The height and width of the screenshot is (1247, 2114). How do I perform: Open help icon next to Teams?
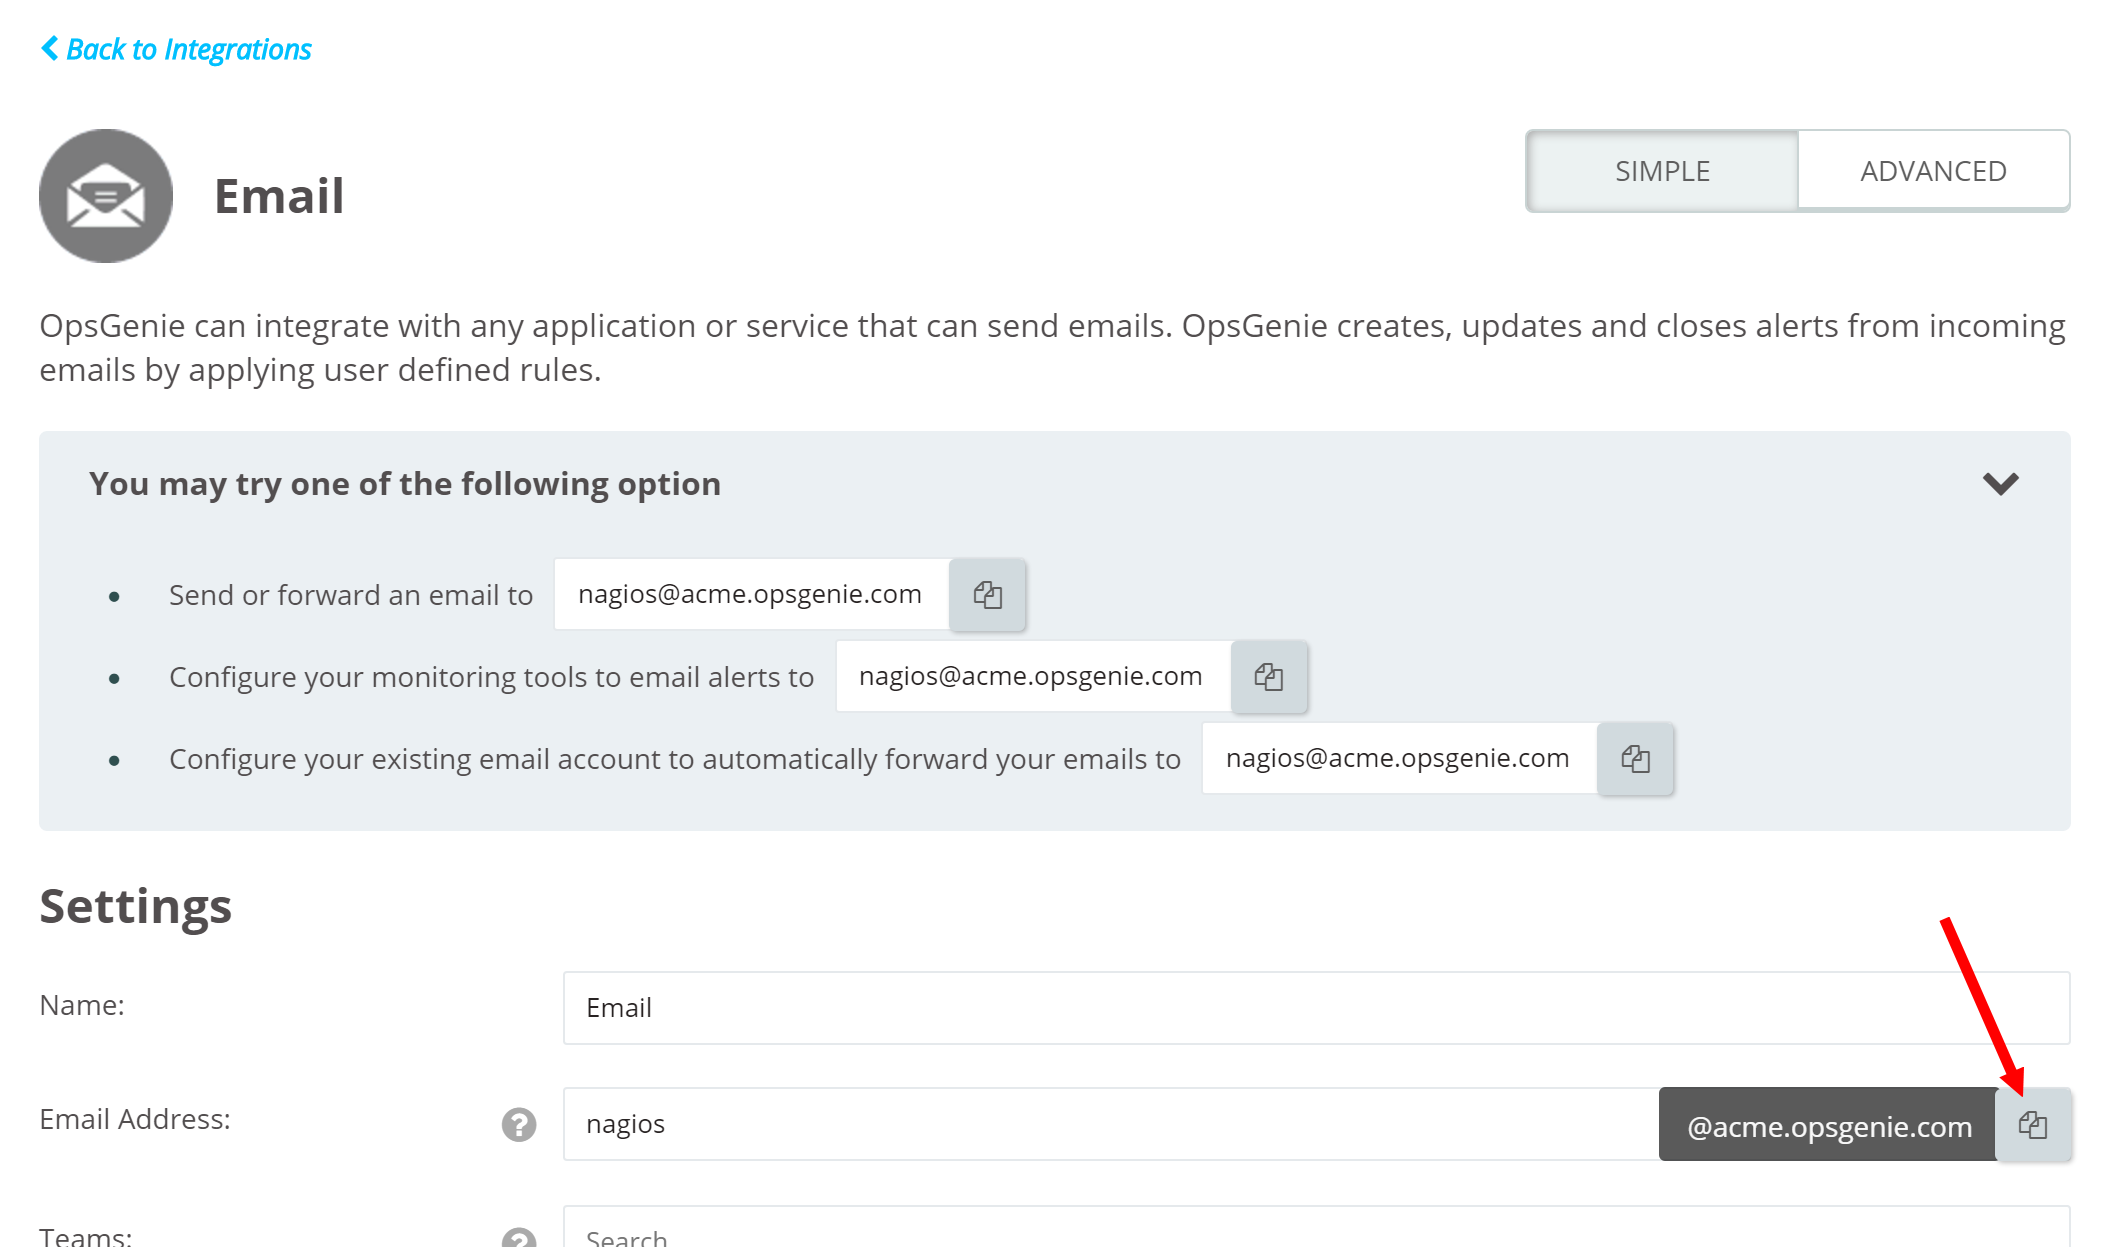click(x=519, y=1237)
